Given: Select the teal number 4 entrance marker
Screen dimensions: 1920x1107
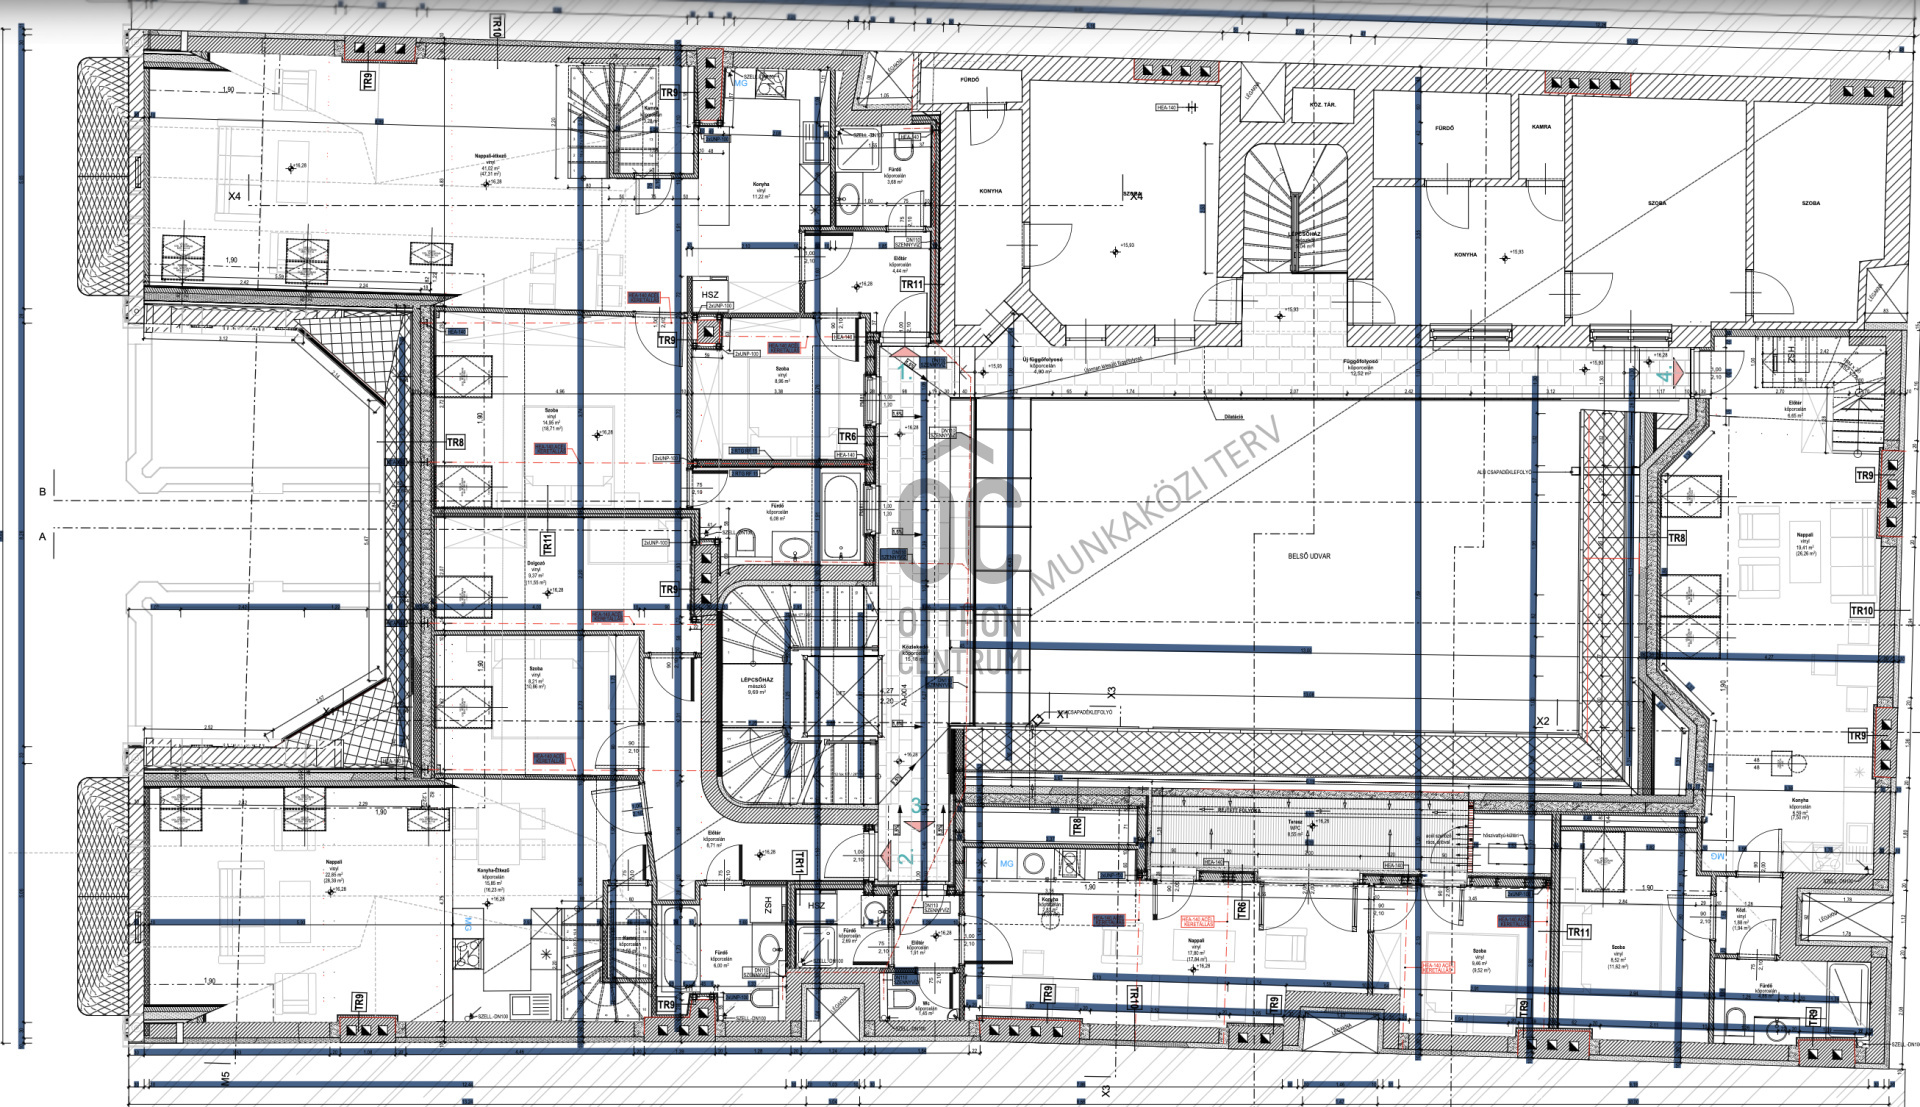Looking at the screenshot, I should [1663, 376].
